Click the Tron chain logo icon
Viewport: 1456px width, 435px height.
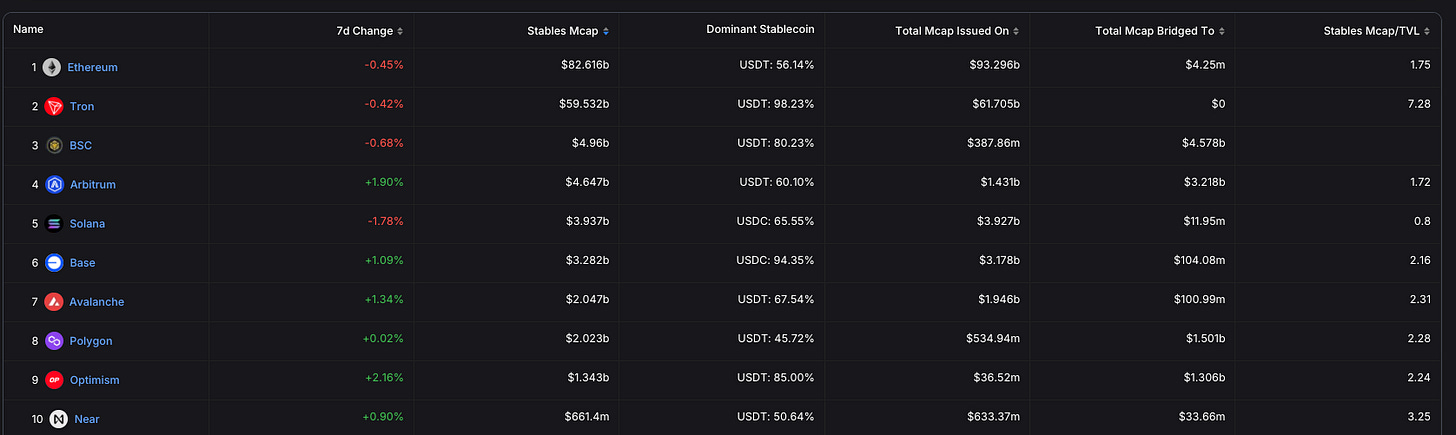tap(53, 106)
